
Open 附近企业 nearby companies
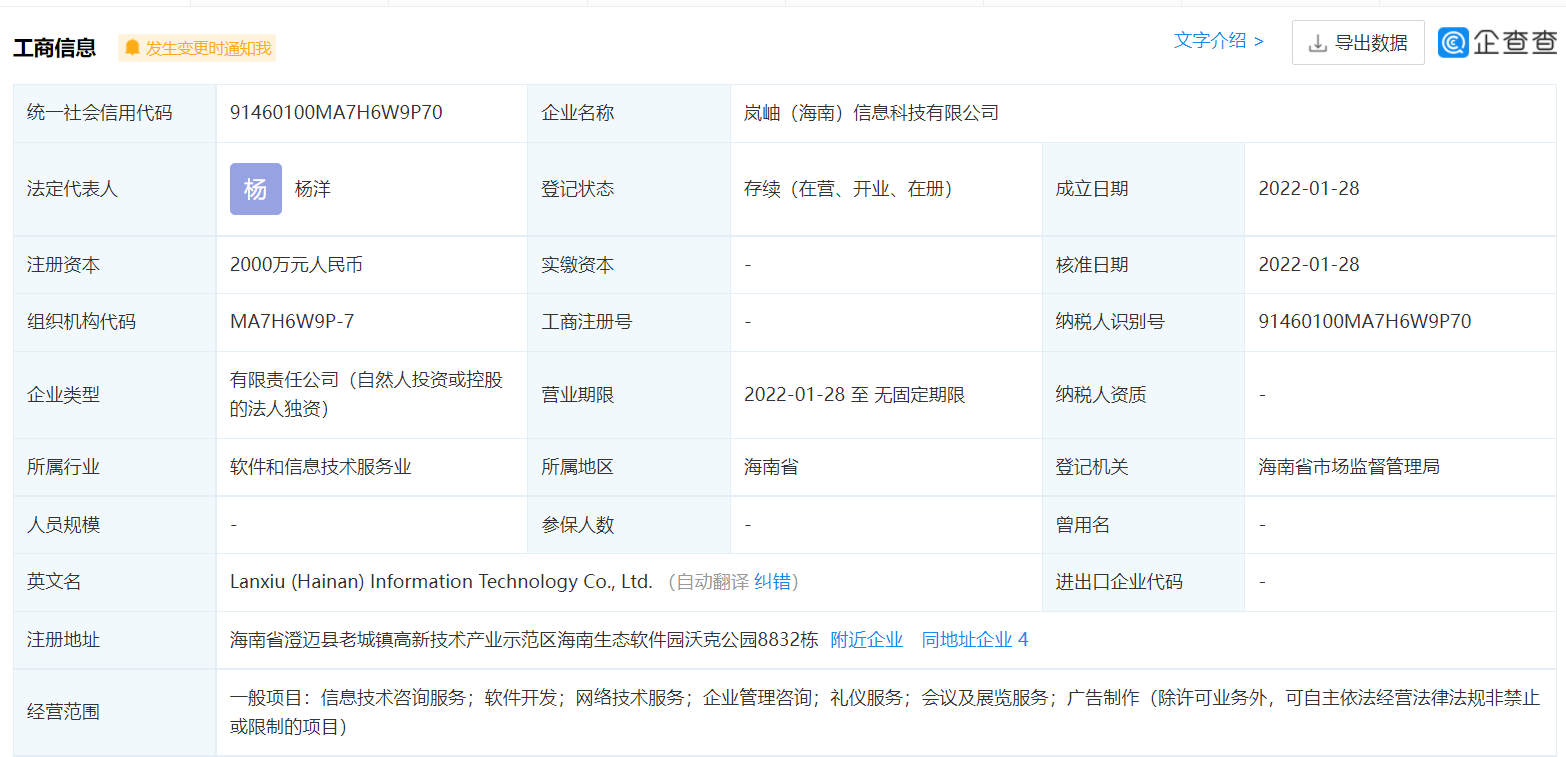[x=868, y=639]
